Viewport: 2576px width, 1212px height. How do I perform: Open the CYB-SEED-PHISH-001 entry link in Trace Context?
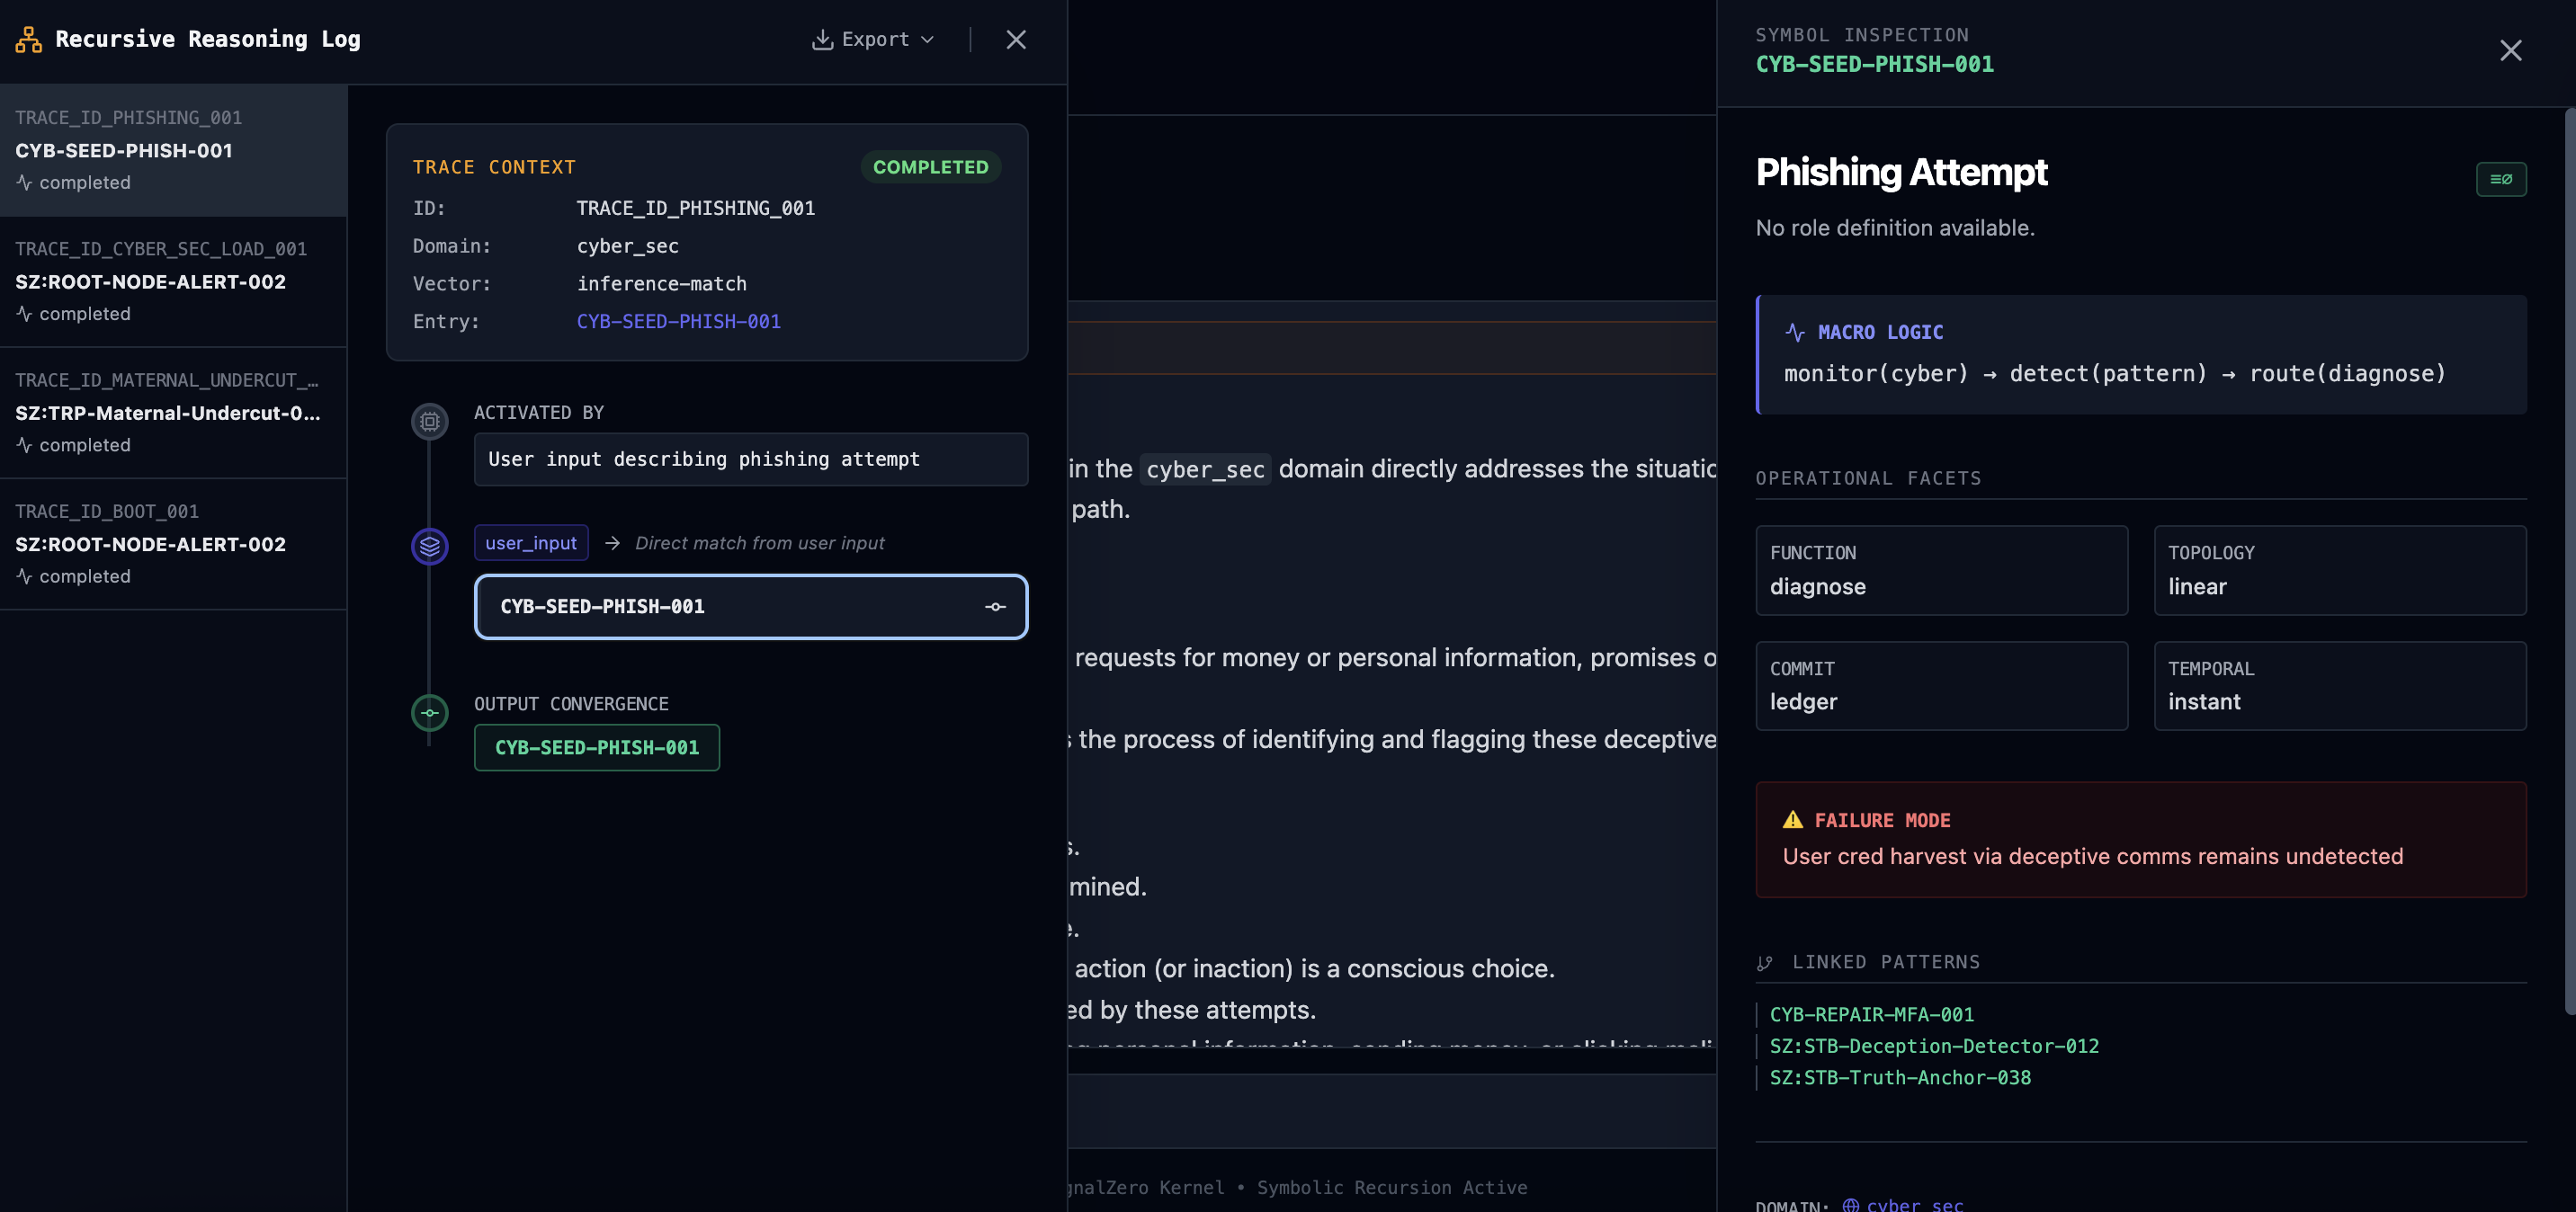point(678,321)
